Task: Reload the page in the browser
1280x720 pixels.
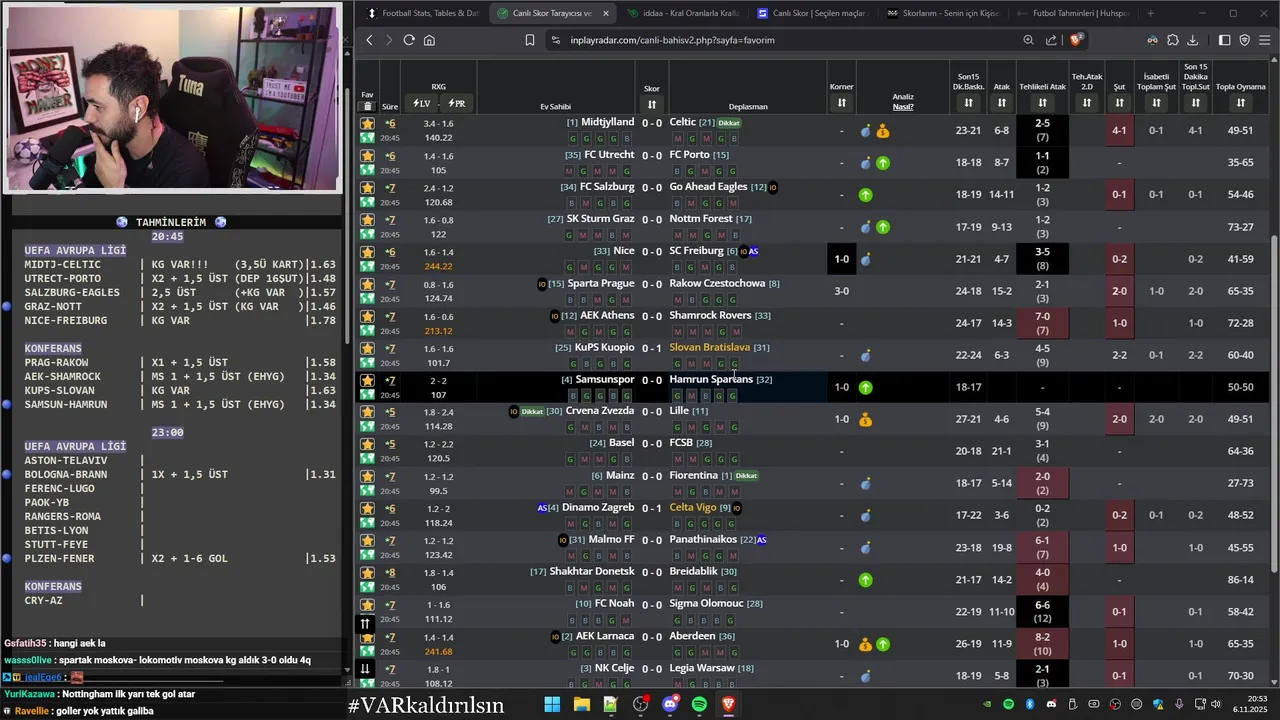Action: [409, 40]
